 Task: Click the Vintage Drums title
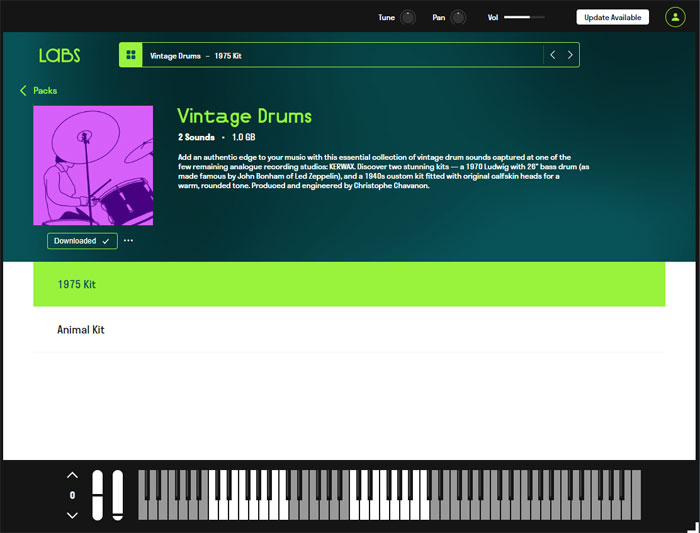(x=244, y=117)
